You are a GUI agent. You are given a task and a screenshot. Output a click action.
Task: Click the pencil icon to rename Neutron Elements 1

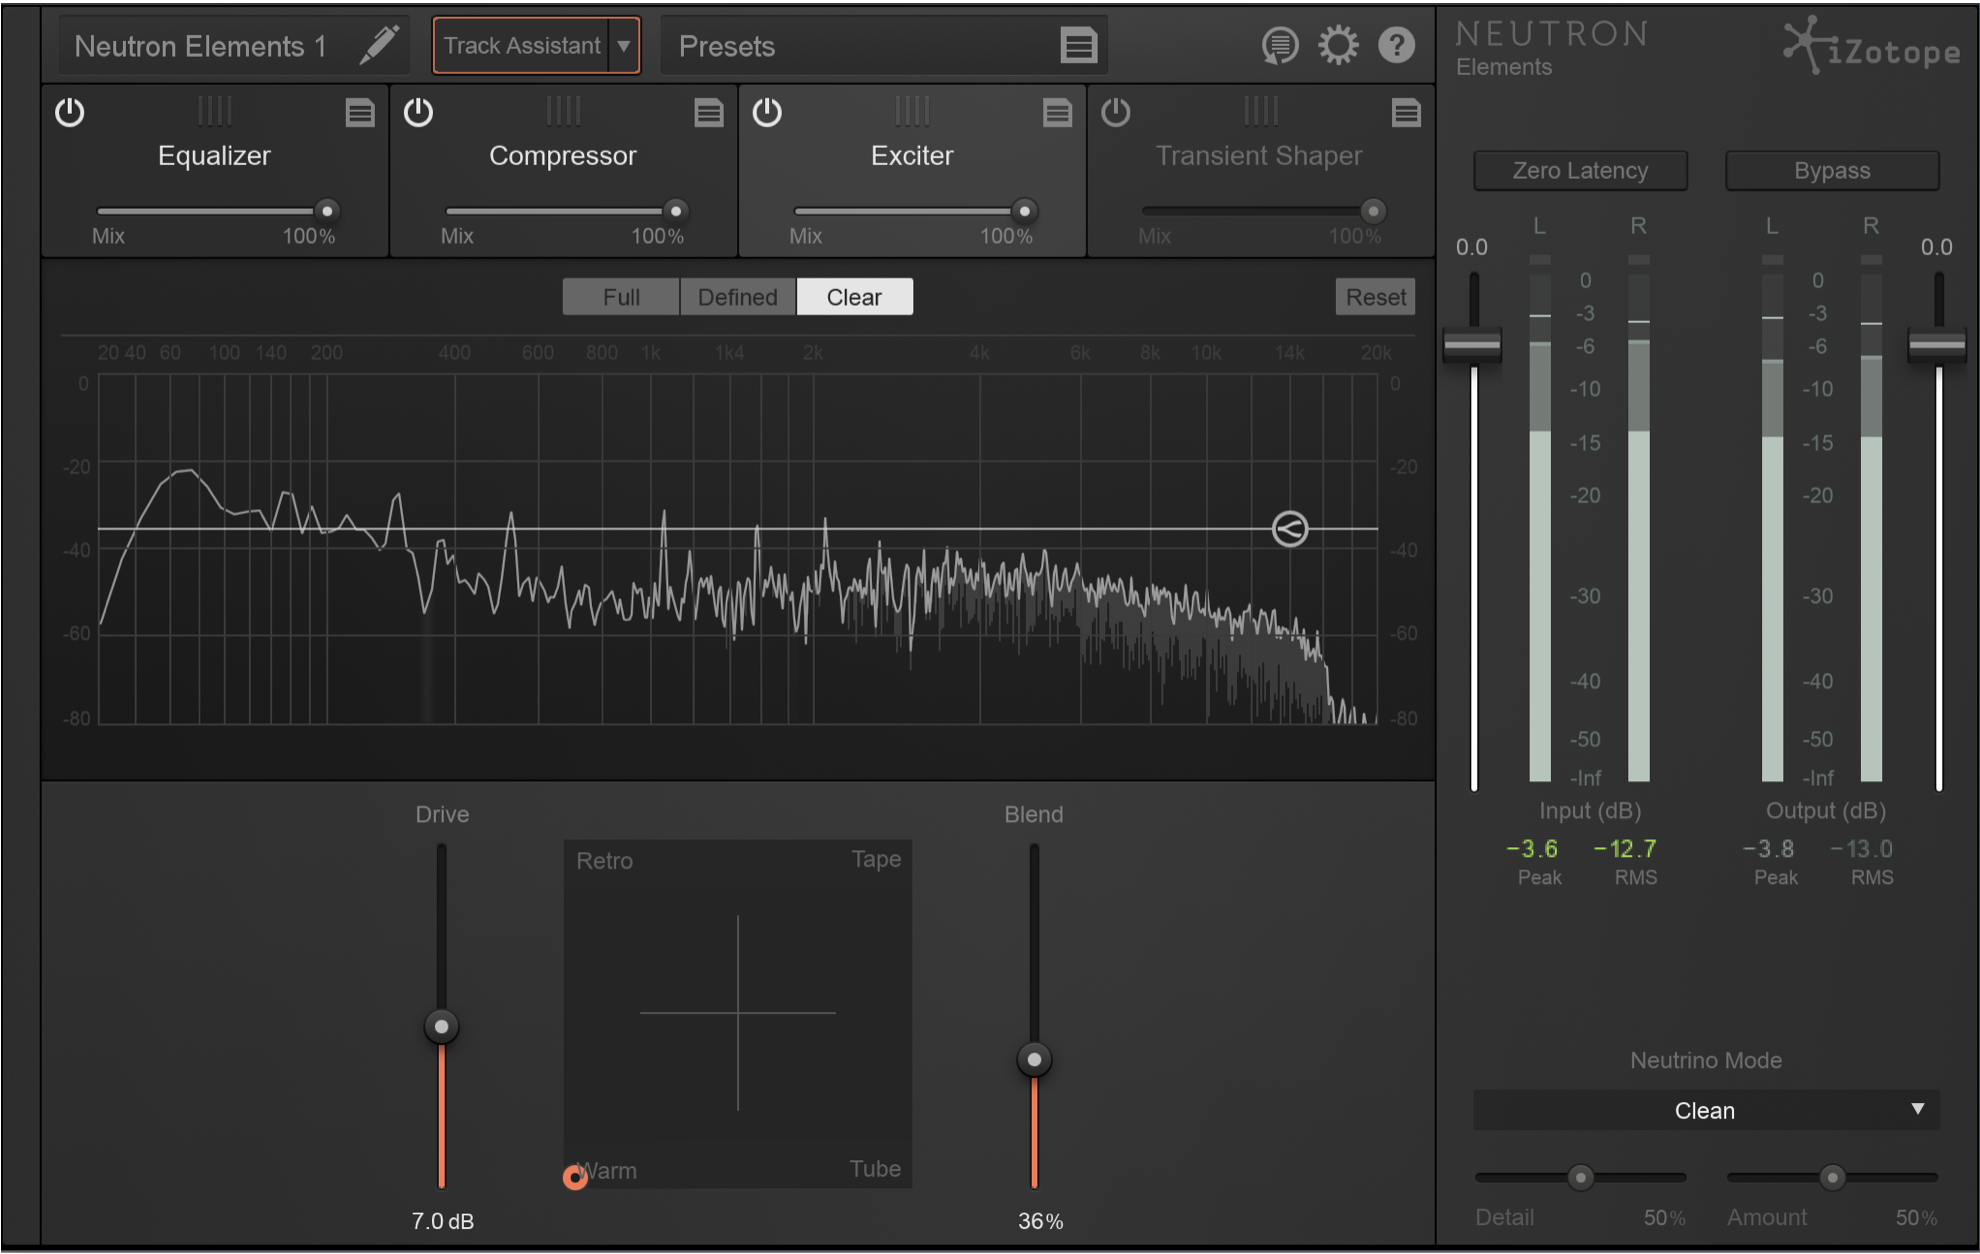pyautogui.click(x=379, y=45)
